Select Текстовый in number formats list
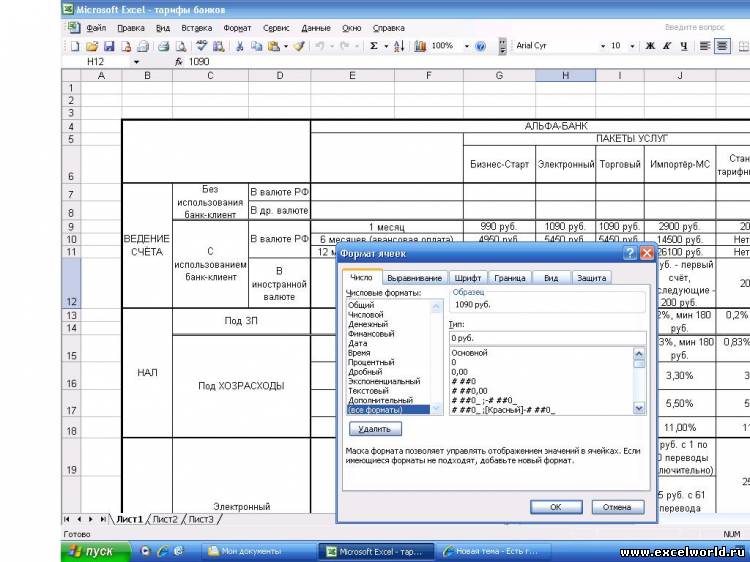The image size is (750, 562). (x=368, y=391)
